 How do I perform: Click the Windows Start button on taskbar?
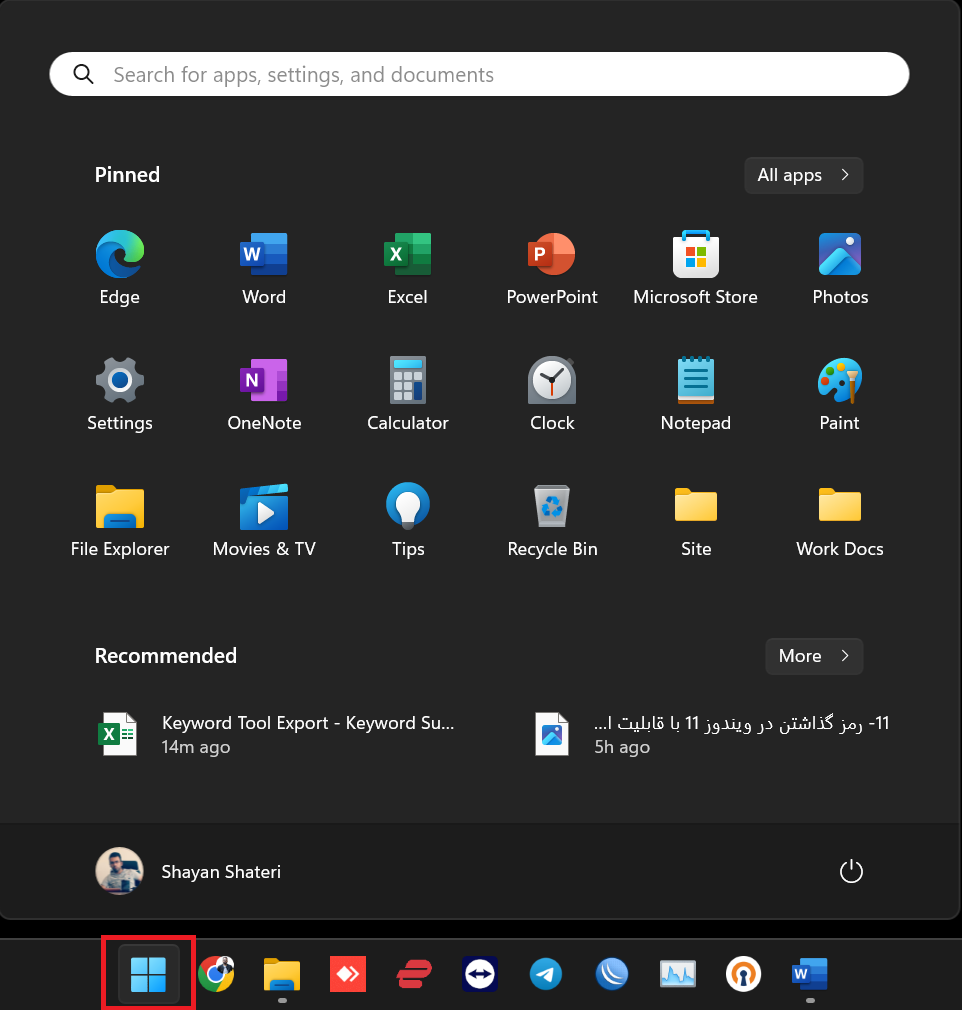148,974
